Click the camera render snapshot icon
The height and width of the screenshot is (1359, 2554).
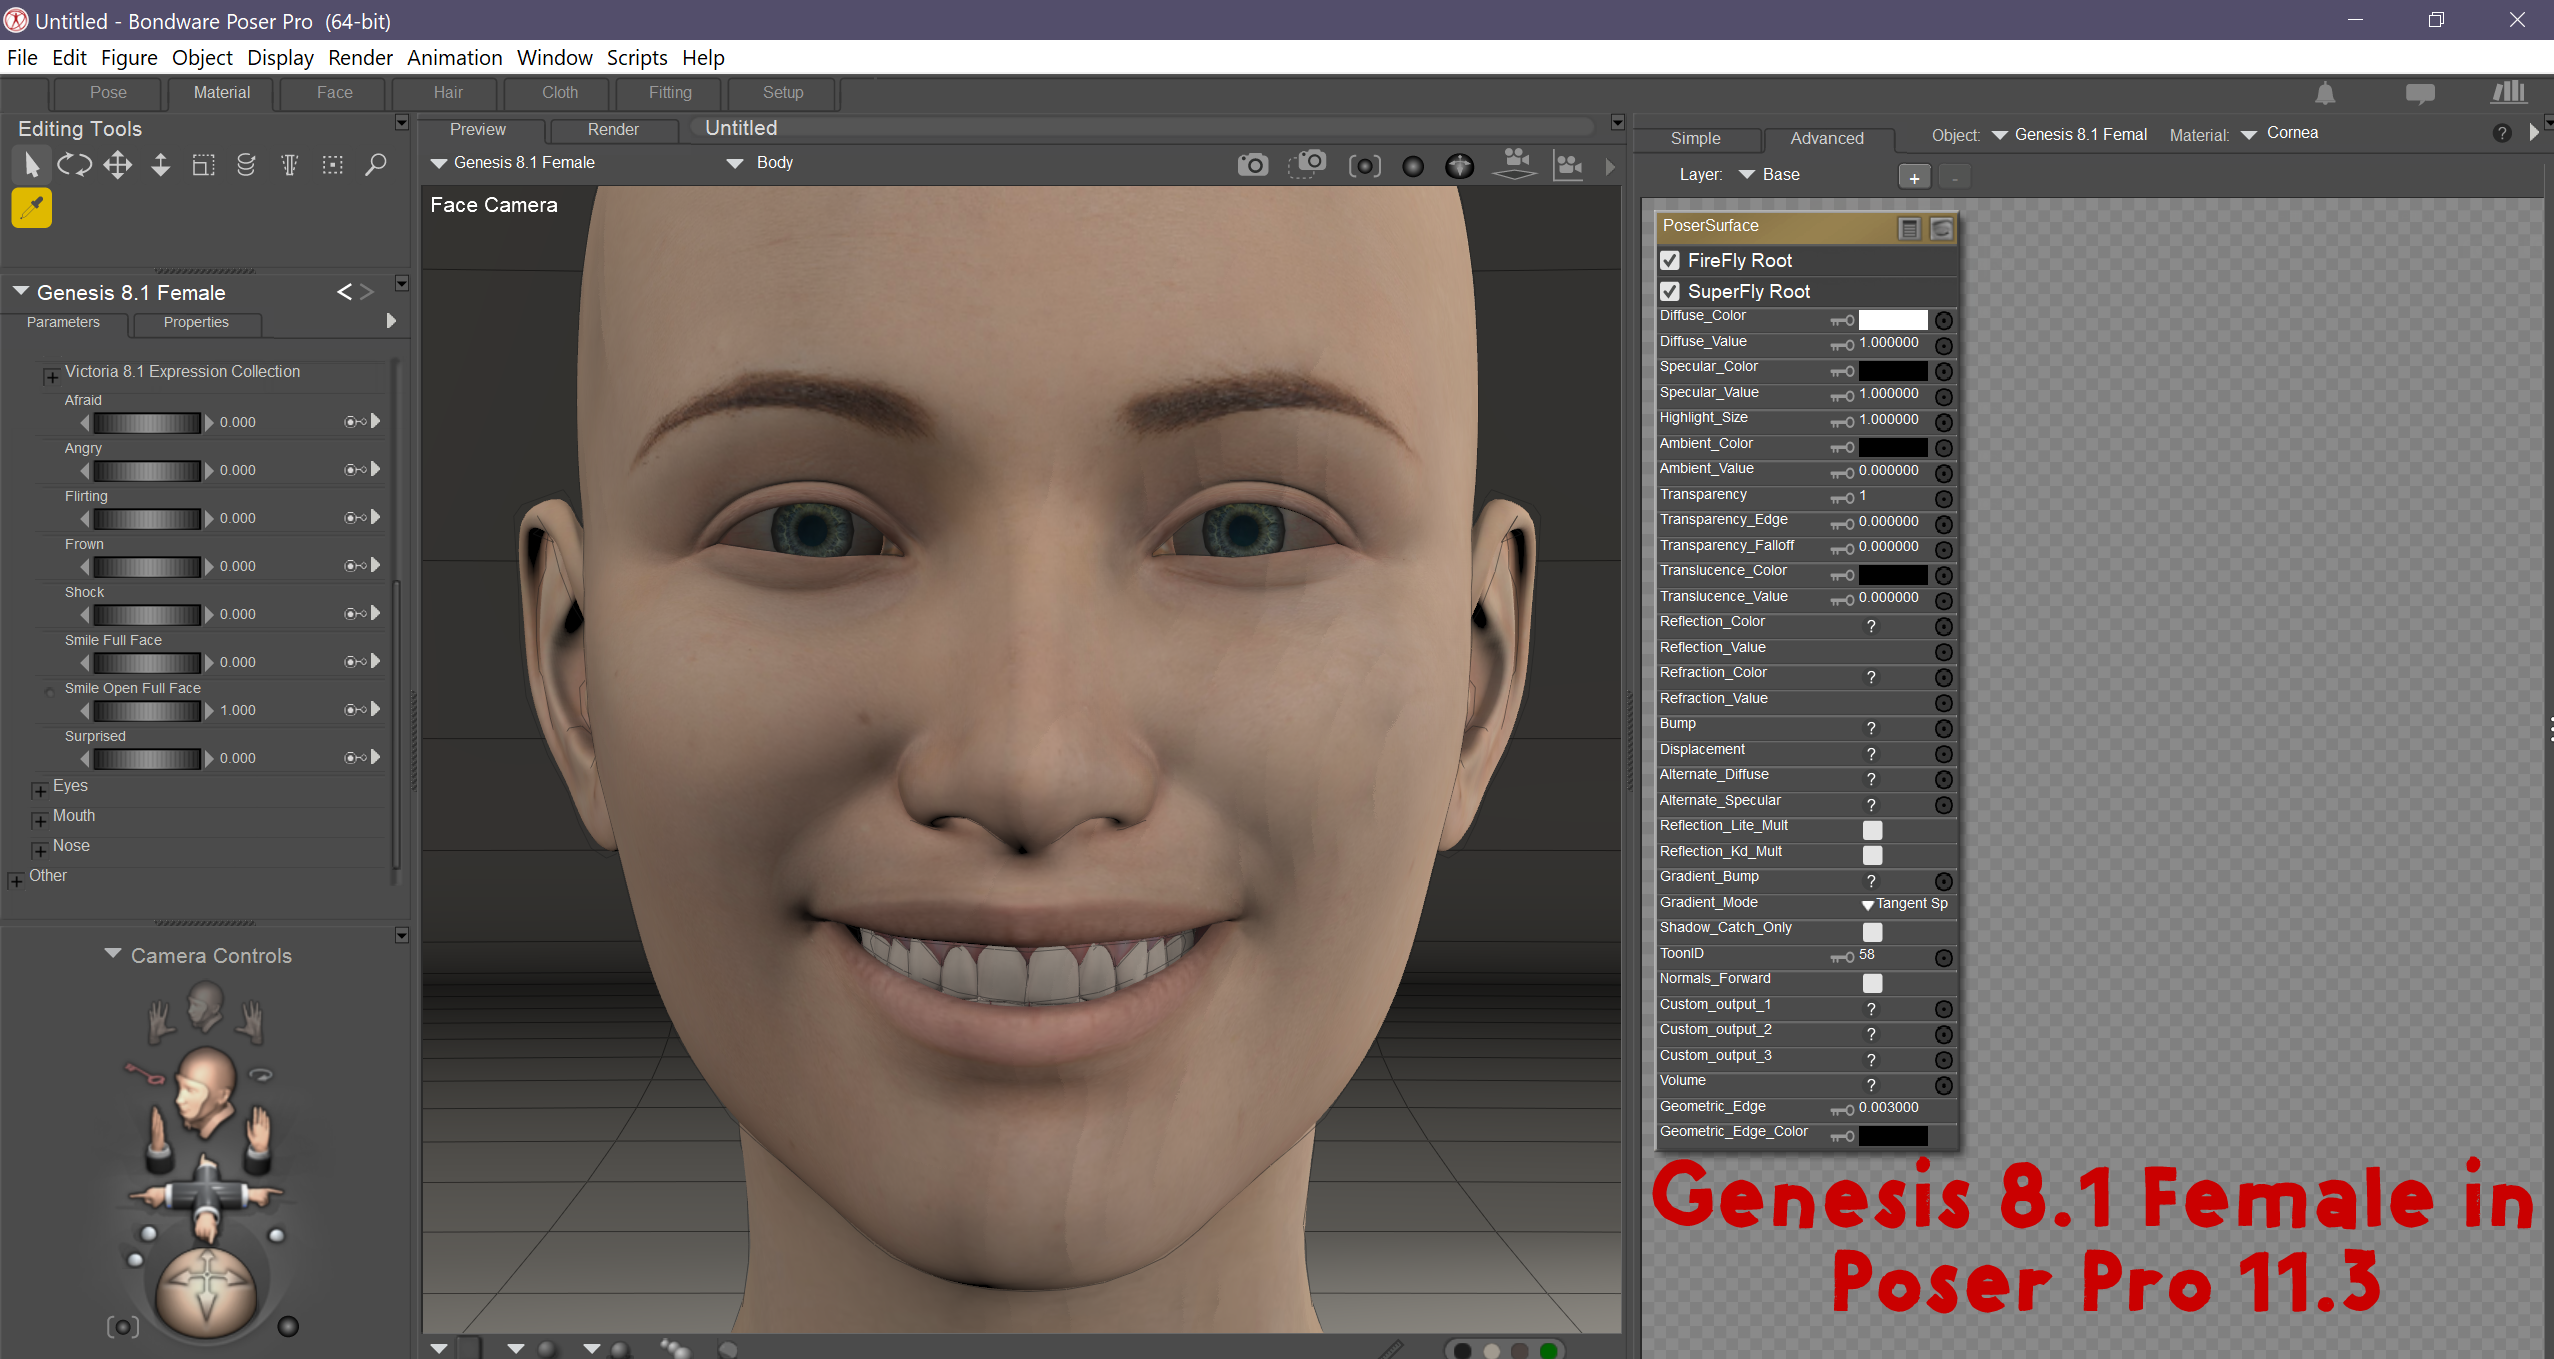pos(1252,165)
